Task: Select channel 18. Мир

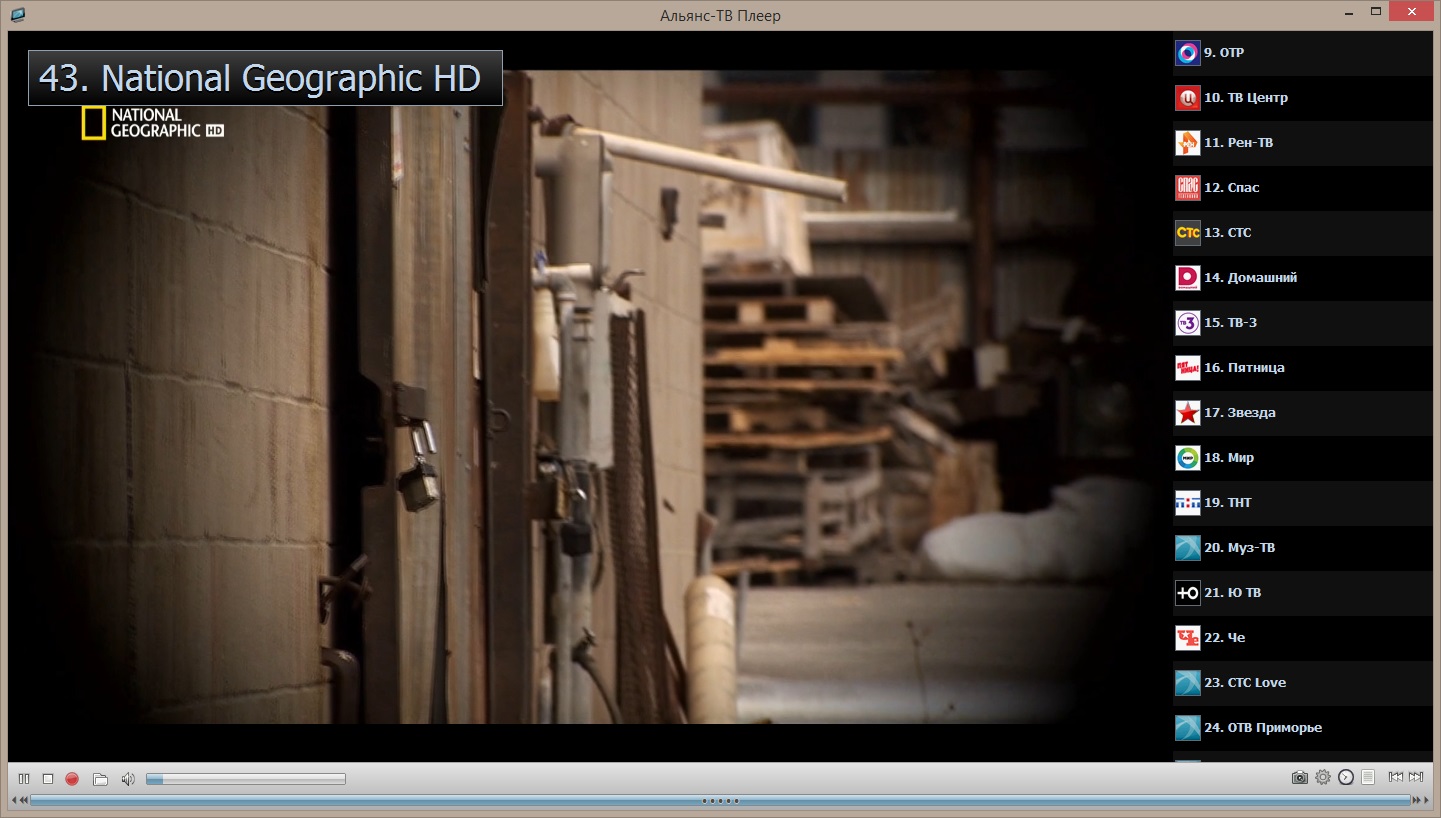Action: [x=1303, y=458]
